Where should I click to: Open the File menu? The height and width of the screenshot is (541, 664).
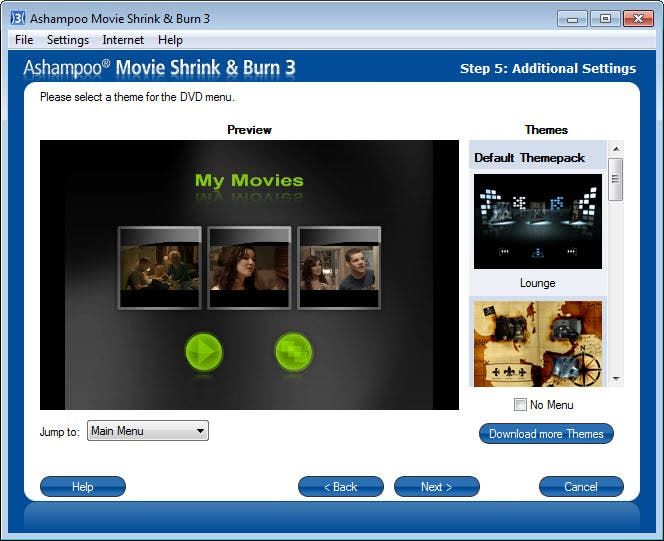(x=24, y=40)
